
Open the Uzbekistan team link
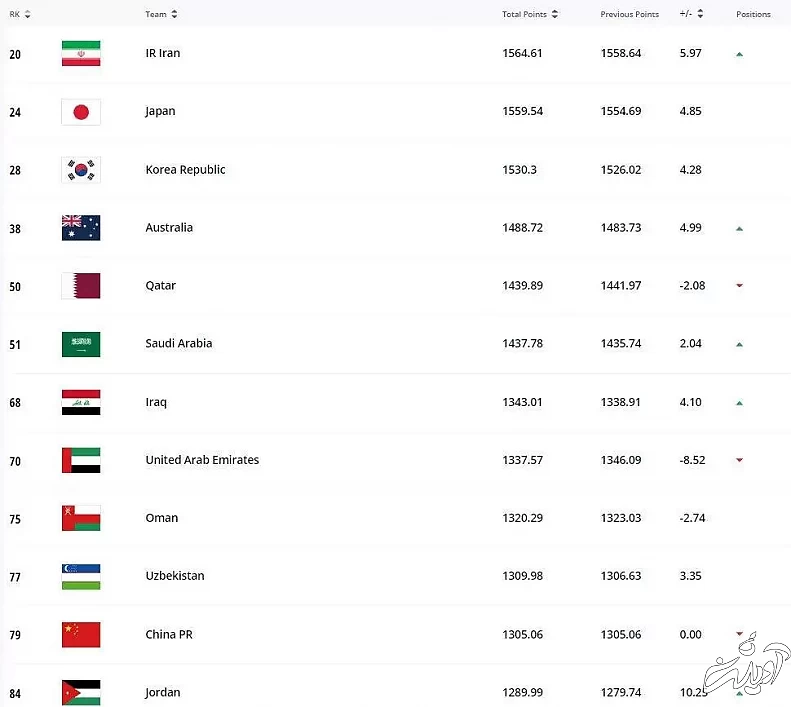pos(175,576)
